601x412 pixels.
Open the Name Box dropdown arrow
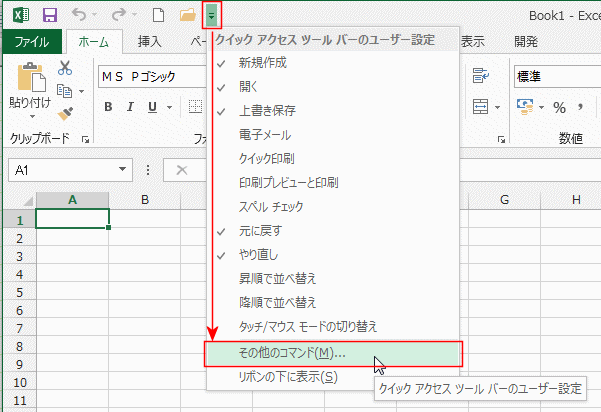[x=122, y=169]
